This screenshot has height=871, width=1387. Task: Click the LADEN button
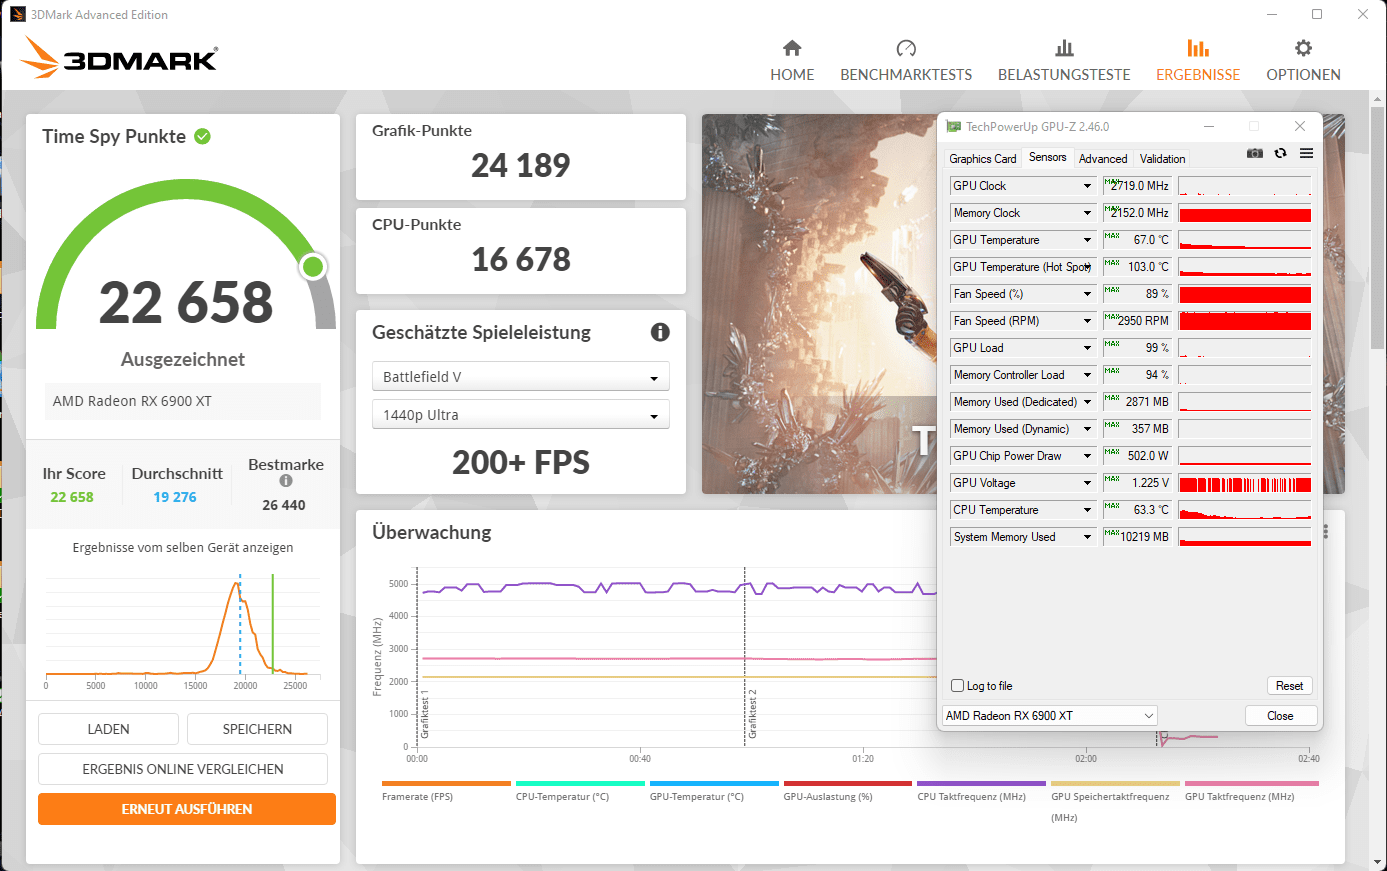(x=108, y=729)
